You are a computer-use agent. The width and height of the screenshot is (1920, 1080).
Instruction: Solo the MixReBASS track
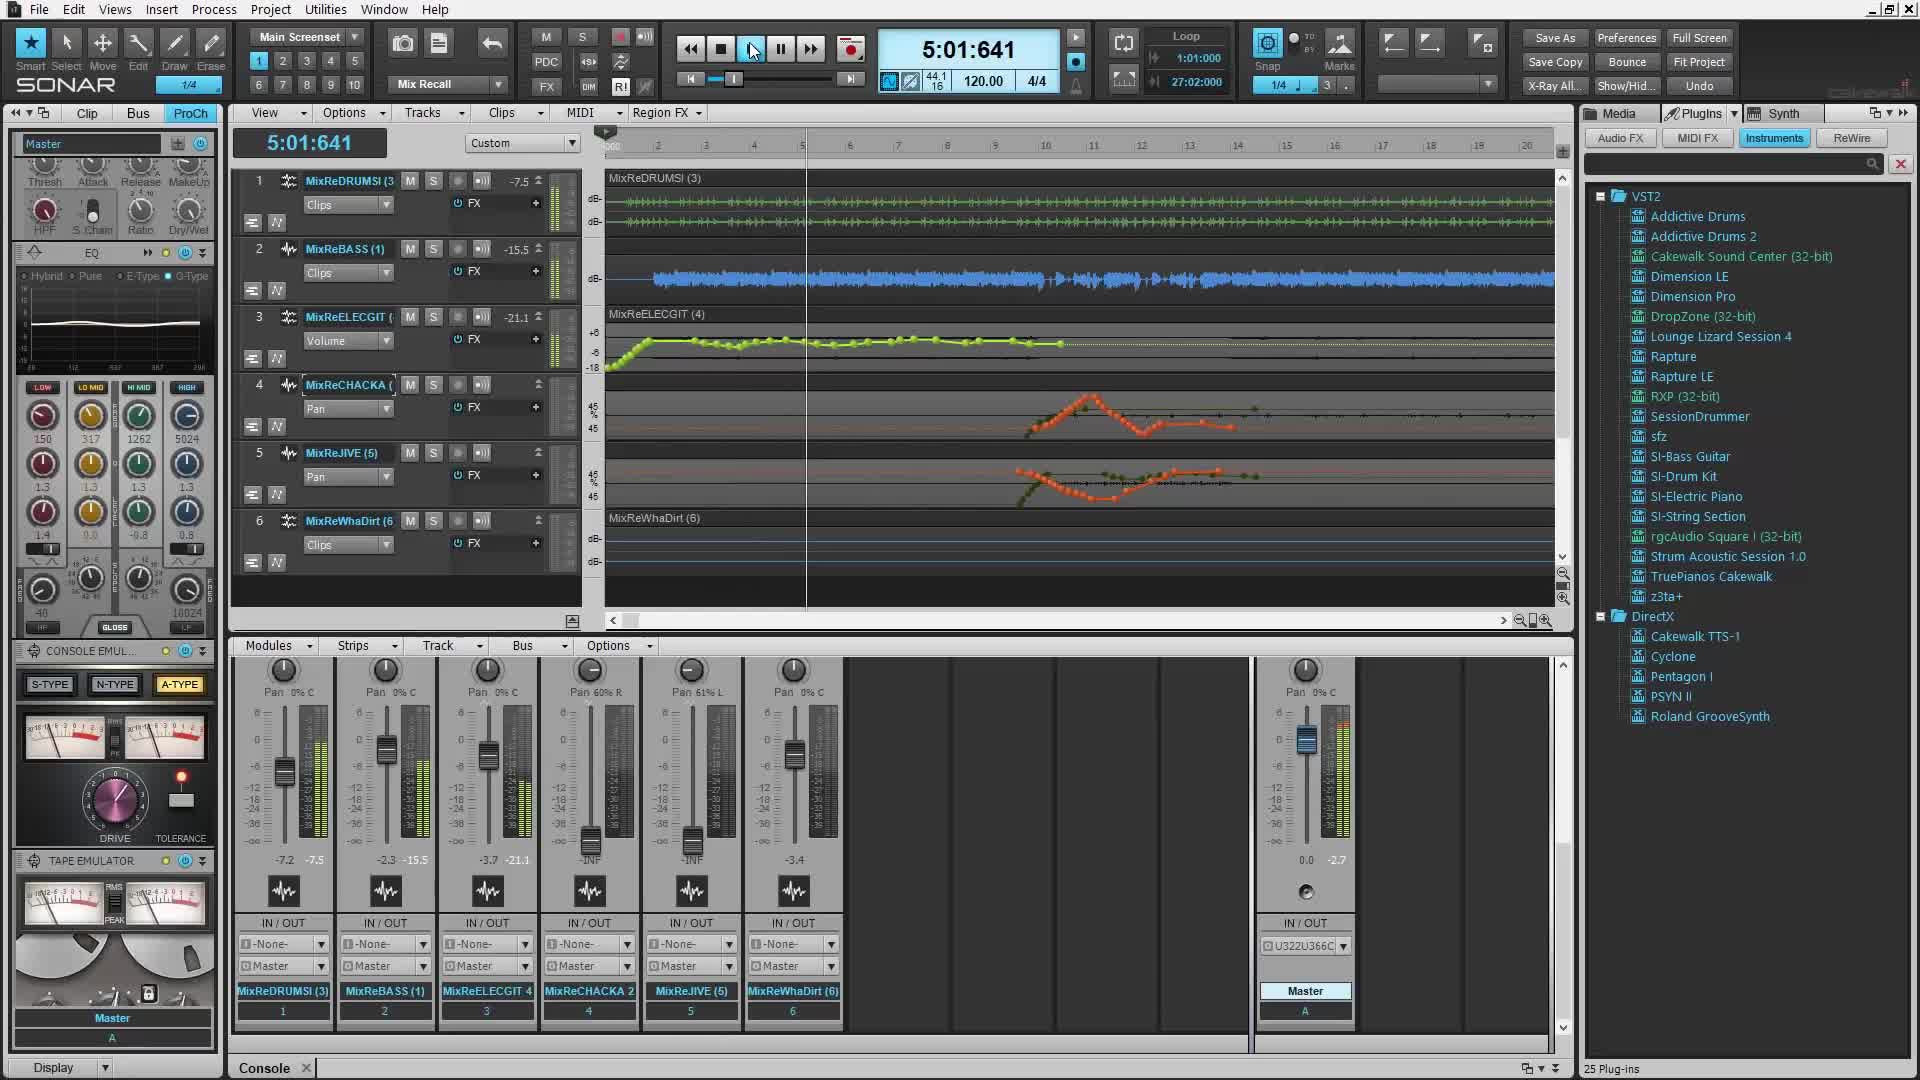[433, 249]
